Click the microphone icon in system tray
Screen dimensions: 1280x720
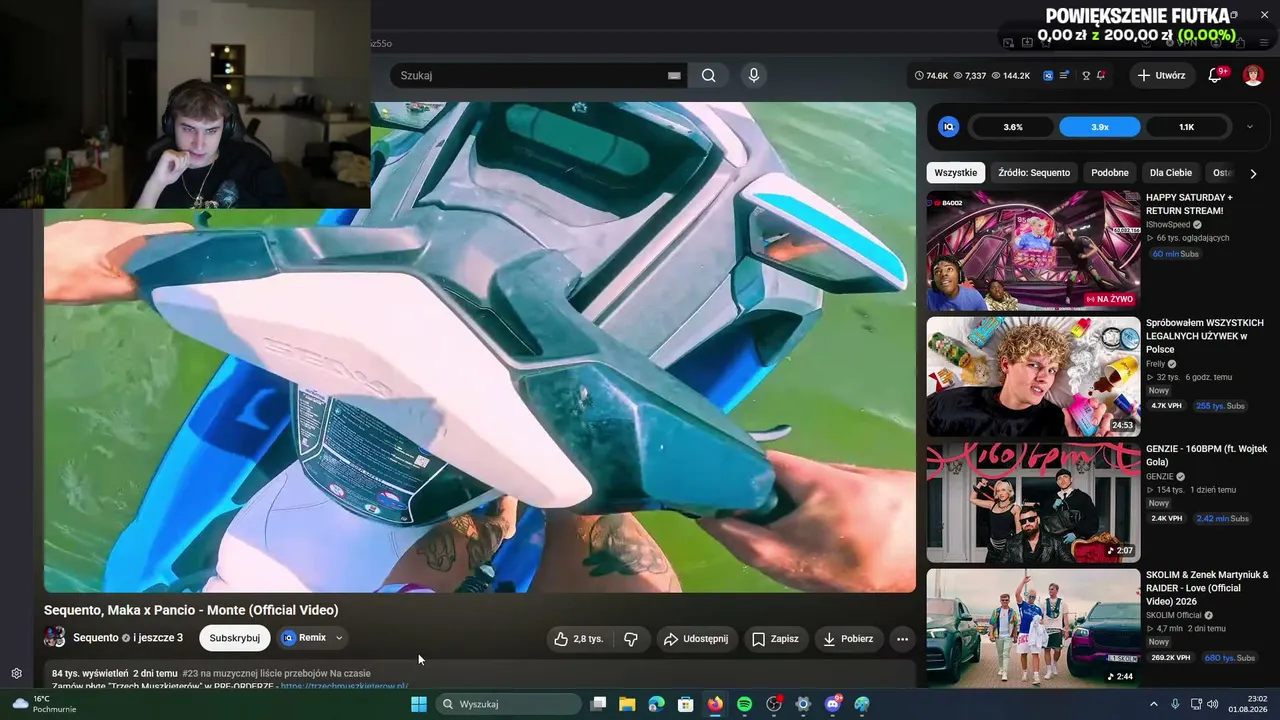point(1175,704)
